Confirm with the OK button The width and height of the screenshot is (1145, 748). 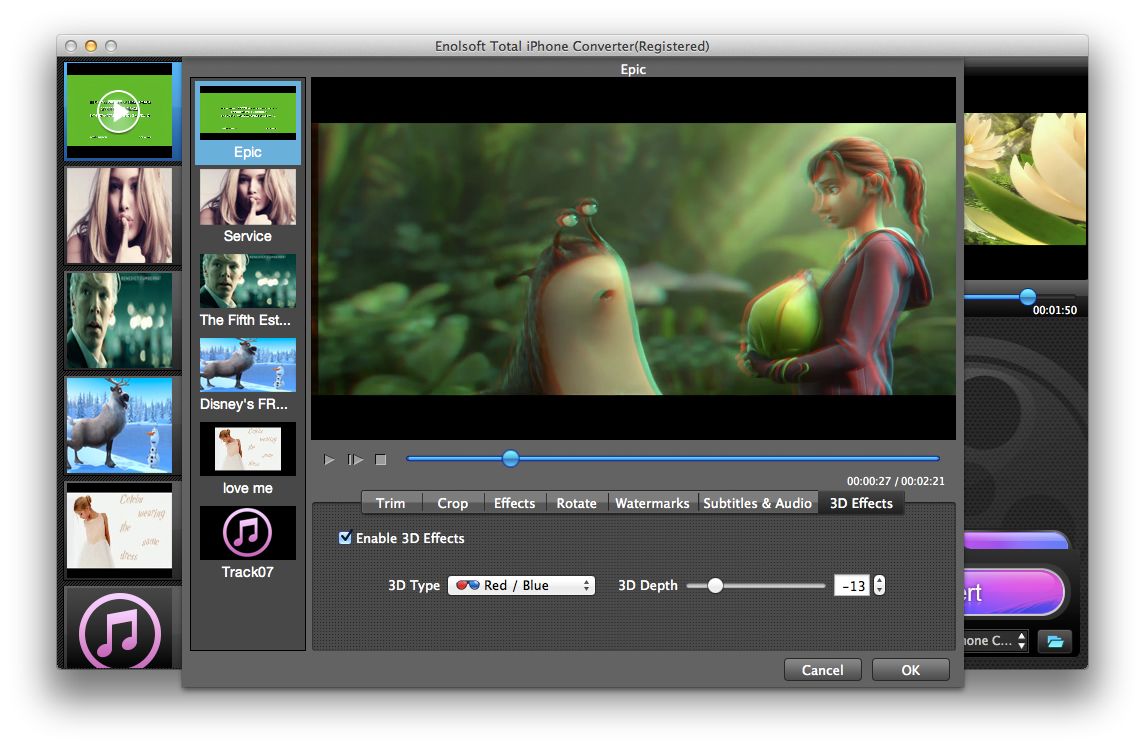tap(911, 670)
